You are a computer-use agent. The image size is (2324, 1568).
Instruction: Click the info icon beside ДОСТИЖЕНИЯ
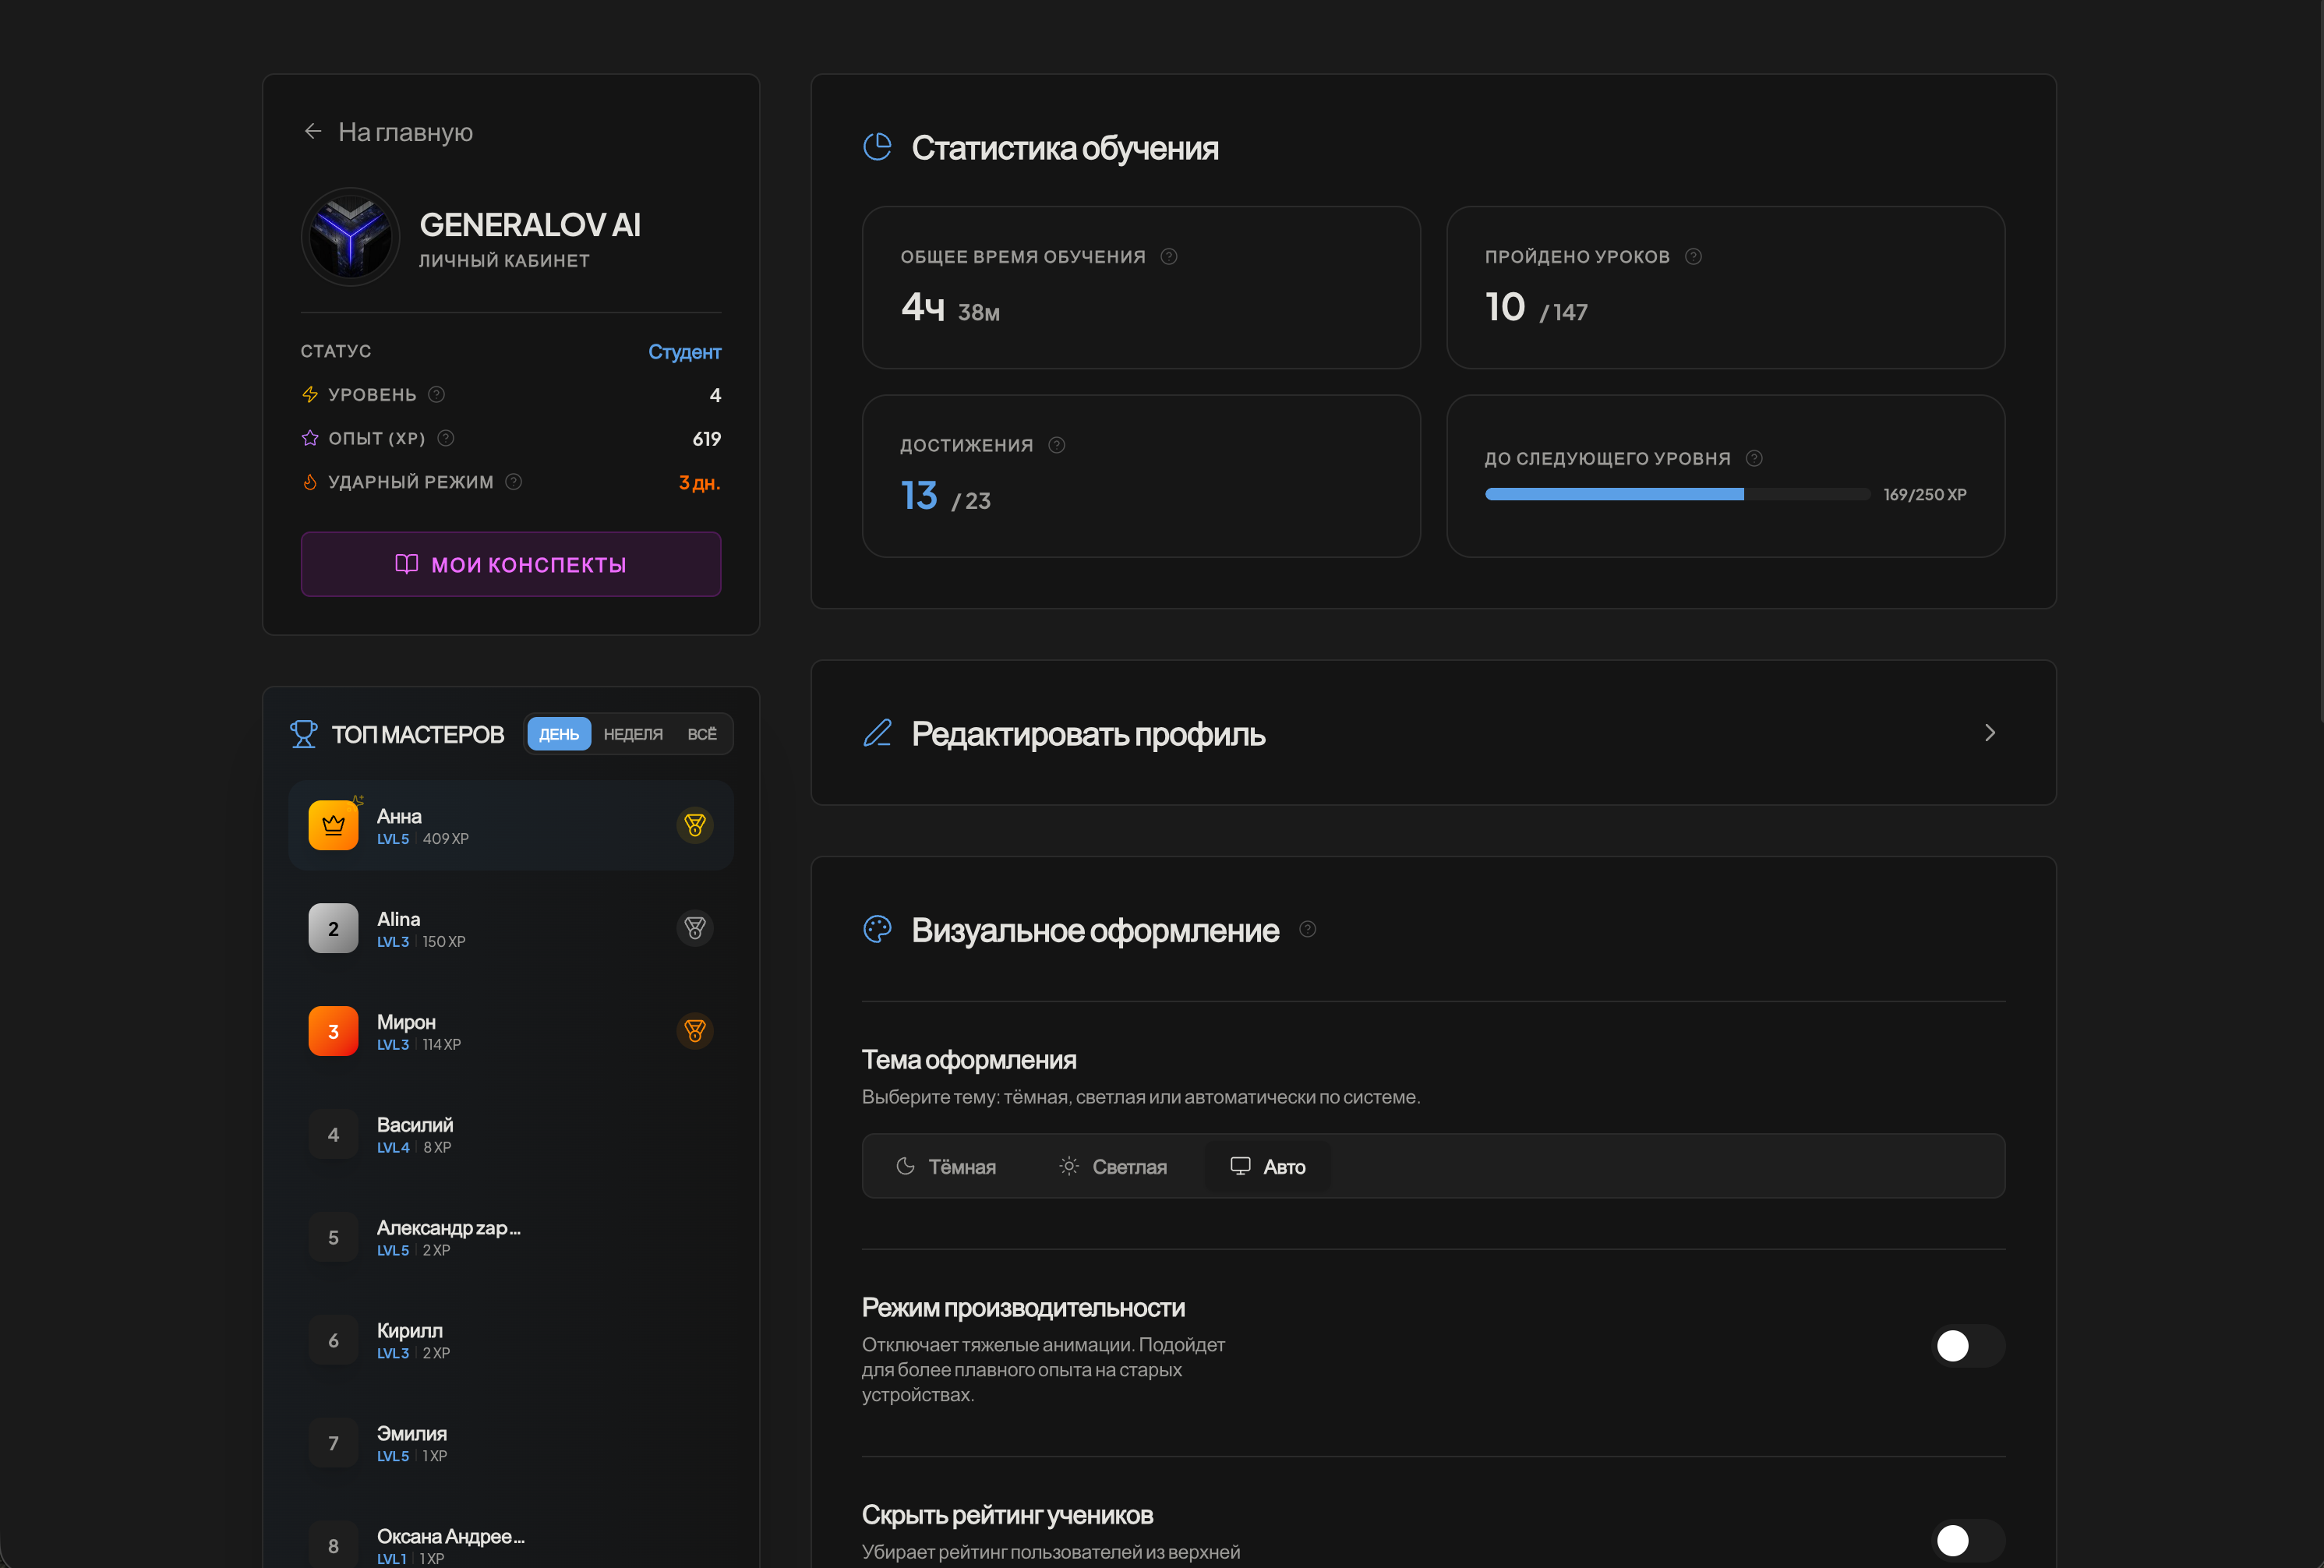pos(1056,445)
